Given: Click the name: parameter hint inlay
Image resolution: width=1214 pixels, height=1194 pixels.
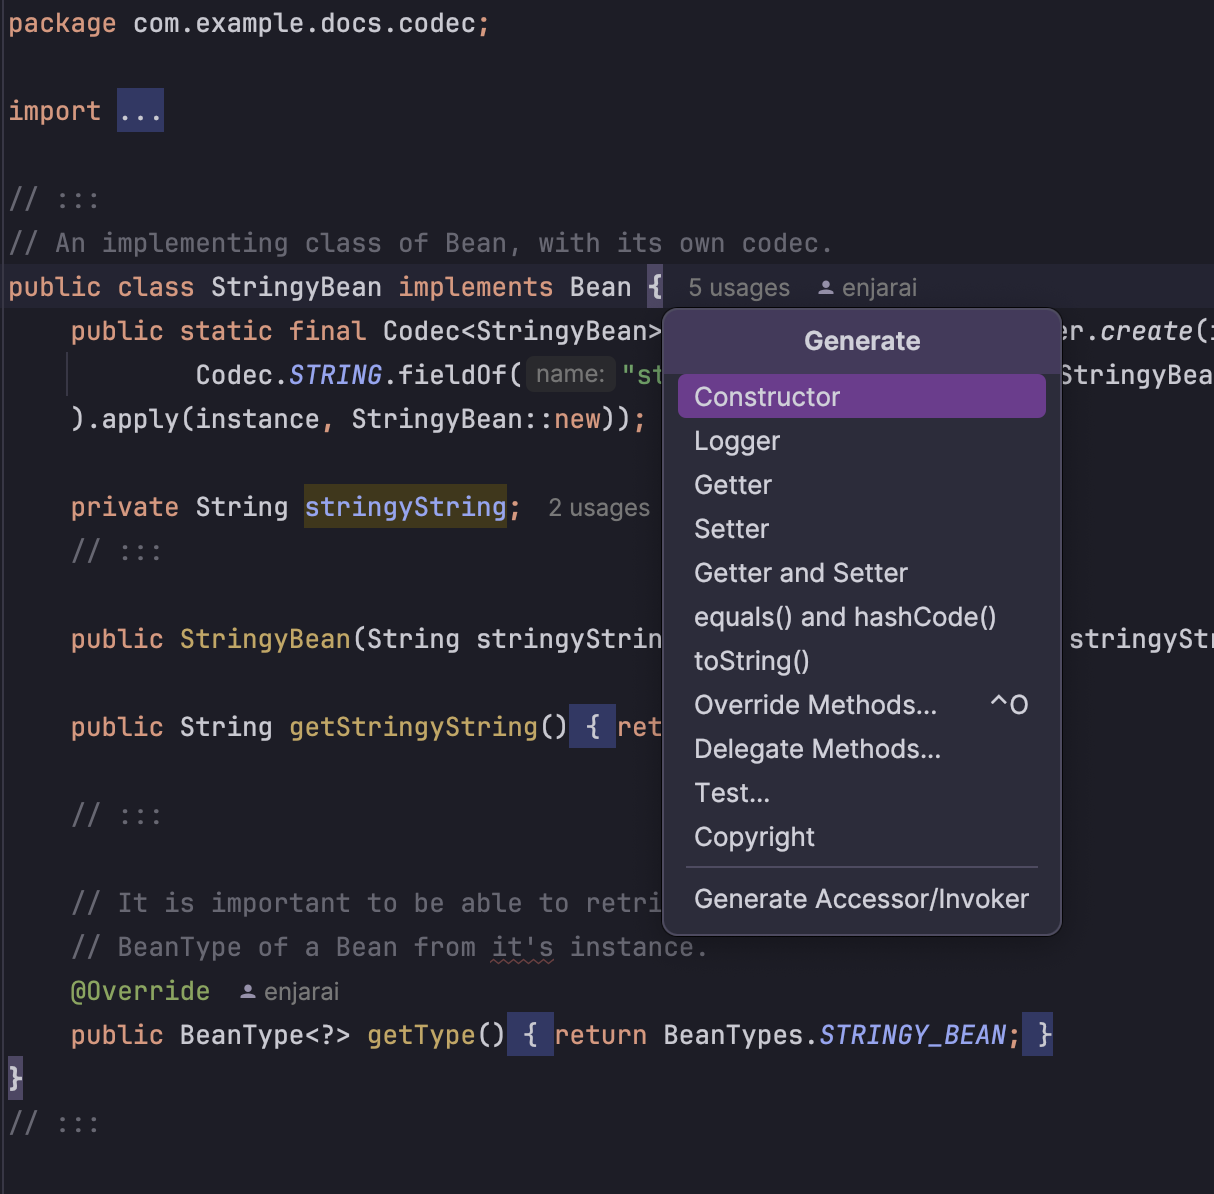Looking at the screenshot, I should coord(570,374).
